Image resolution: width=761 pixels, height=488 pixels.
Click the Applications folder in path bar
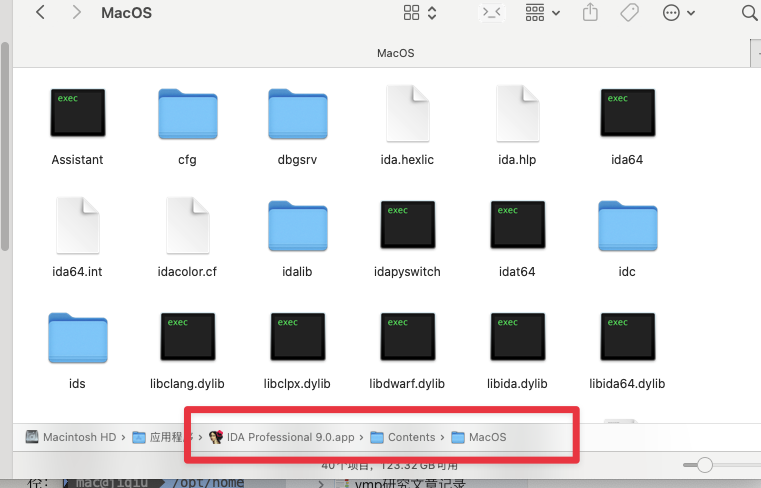pos(163,437)
